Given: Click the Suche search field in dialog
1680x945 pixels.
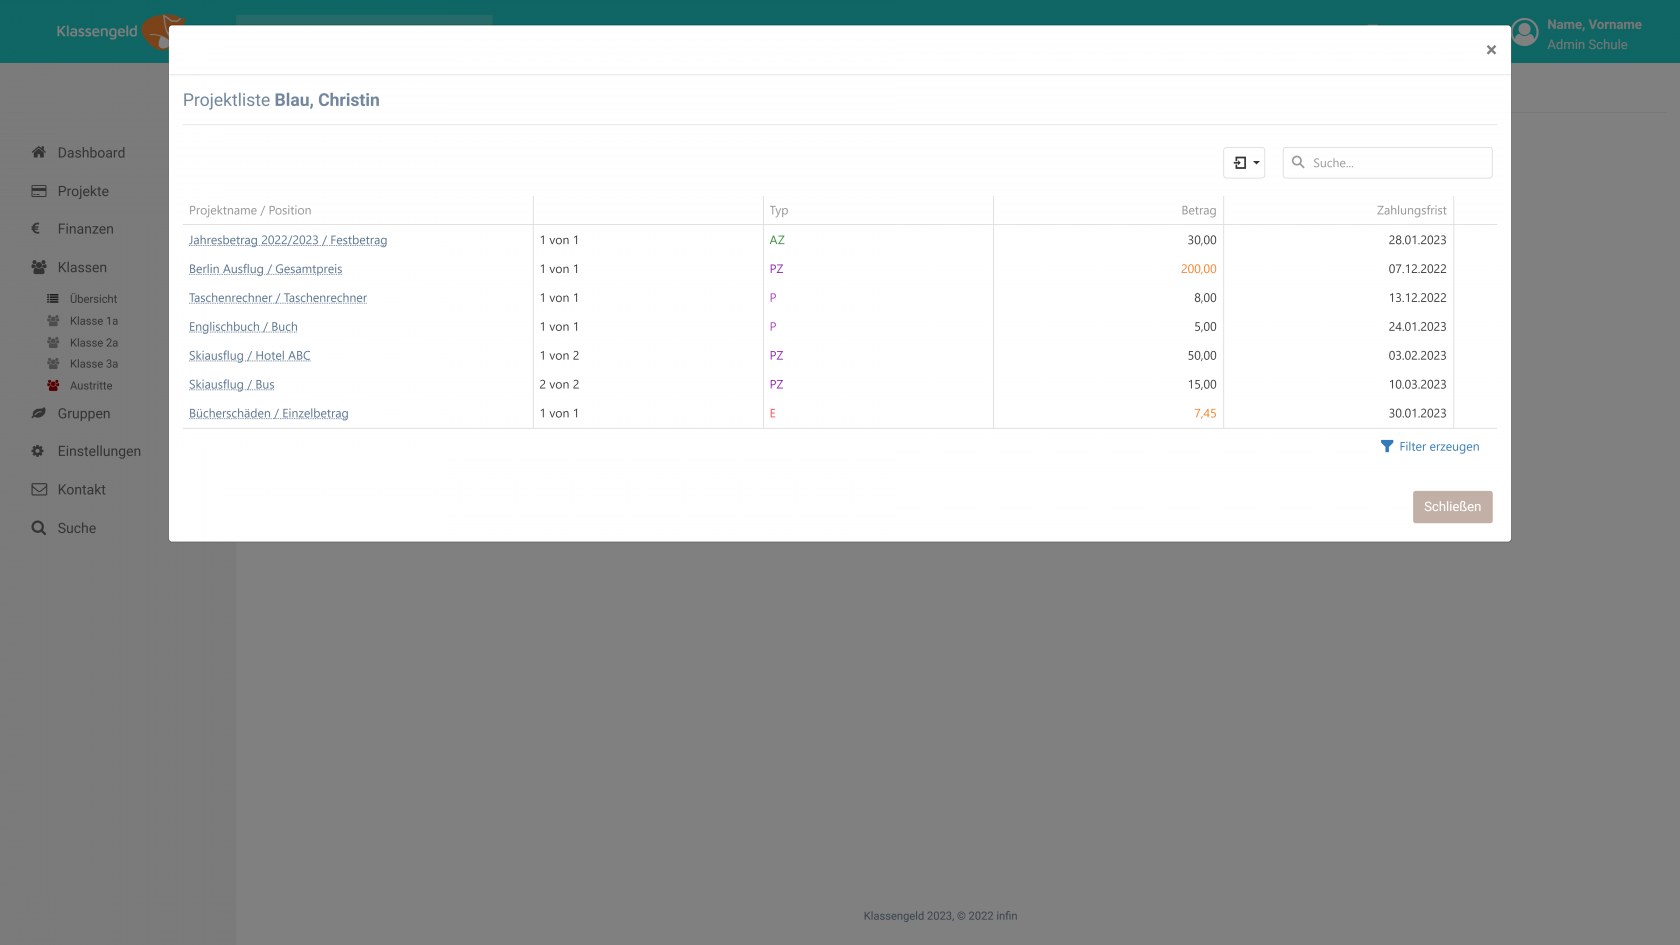Looking at the screenshot, I should point(1387,163).
